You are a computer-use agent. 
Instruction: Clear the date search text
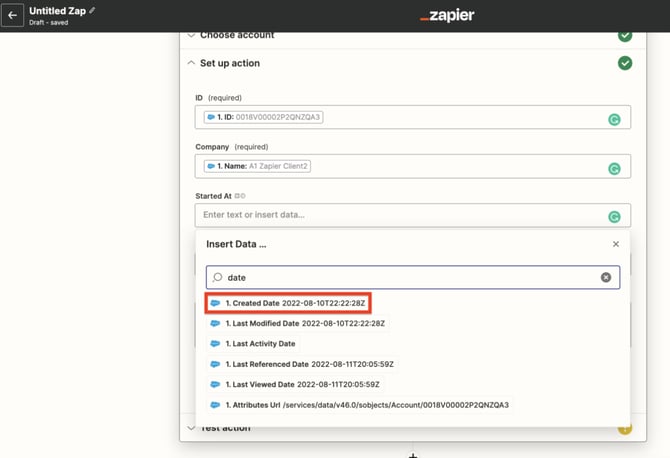[605, 277]
